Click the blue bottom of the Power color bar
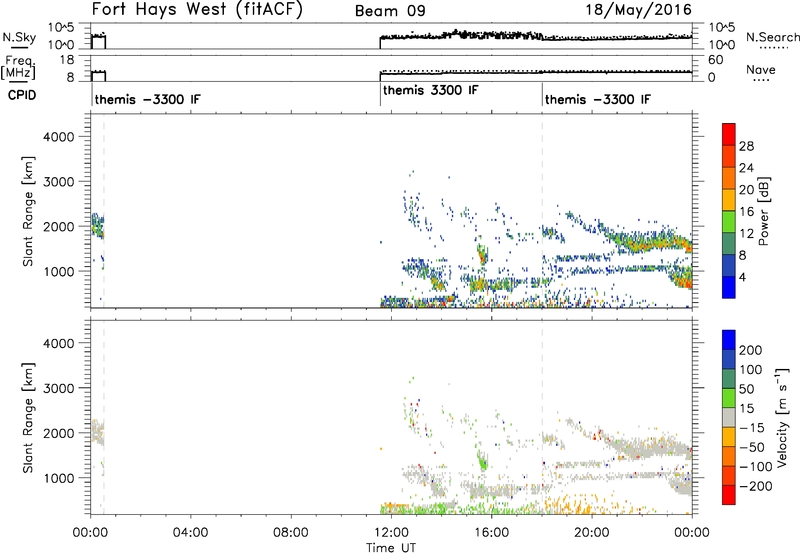 pyautogui.click(x=729, y=287)
